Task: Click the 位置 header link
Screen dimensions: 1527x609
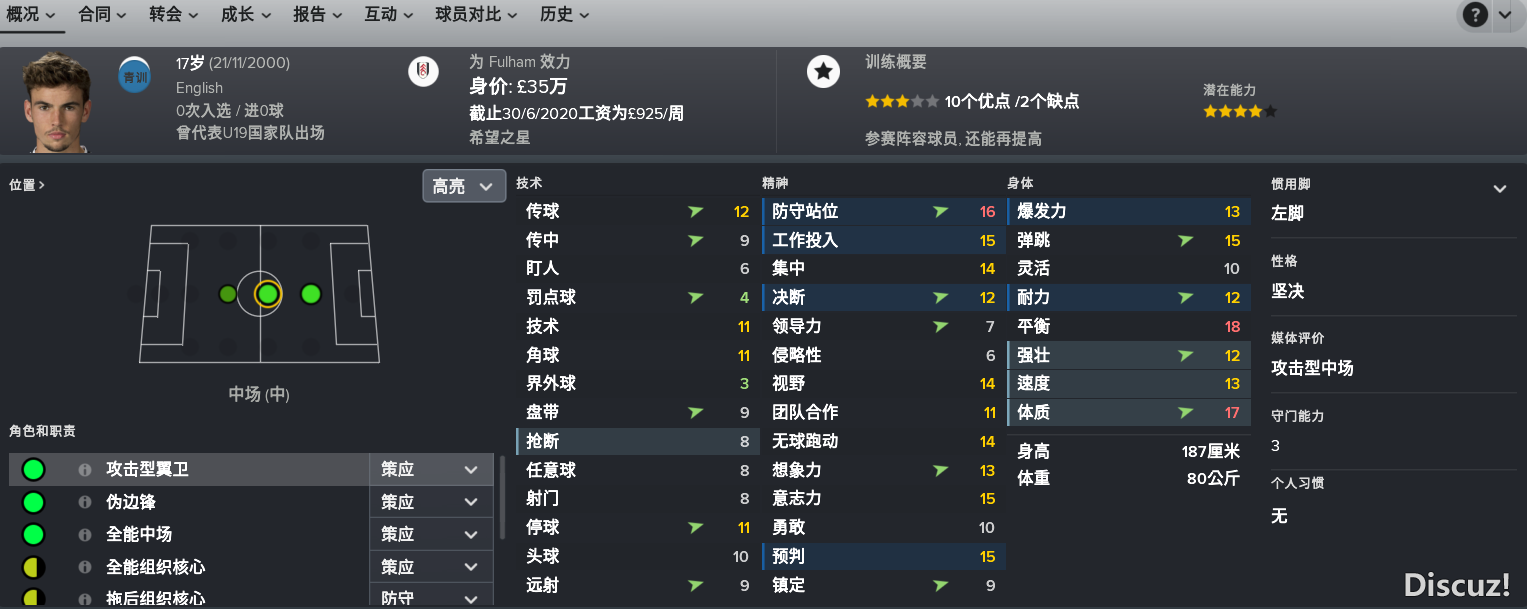Action: coord(26,185)
